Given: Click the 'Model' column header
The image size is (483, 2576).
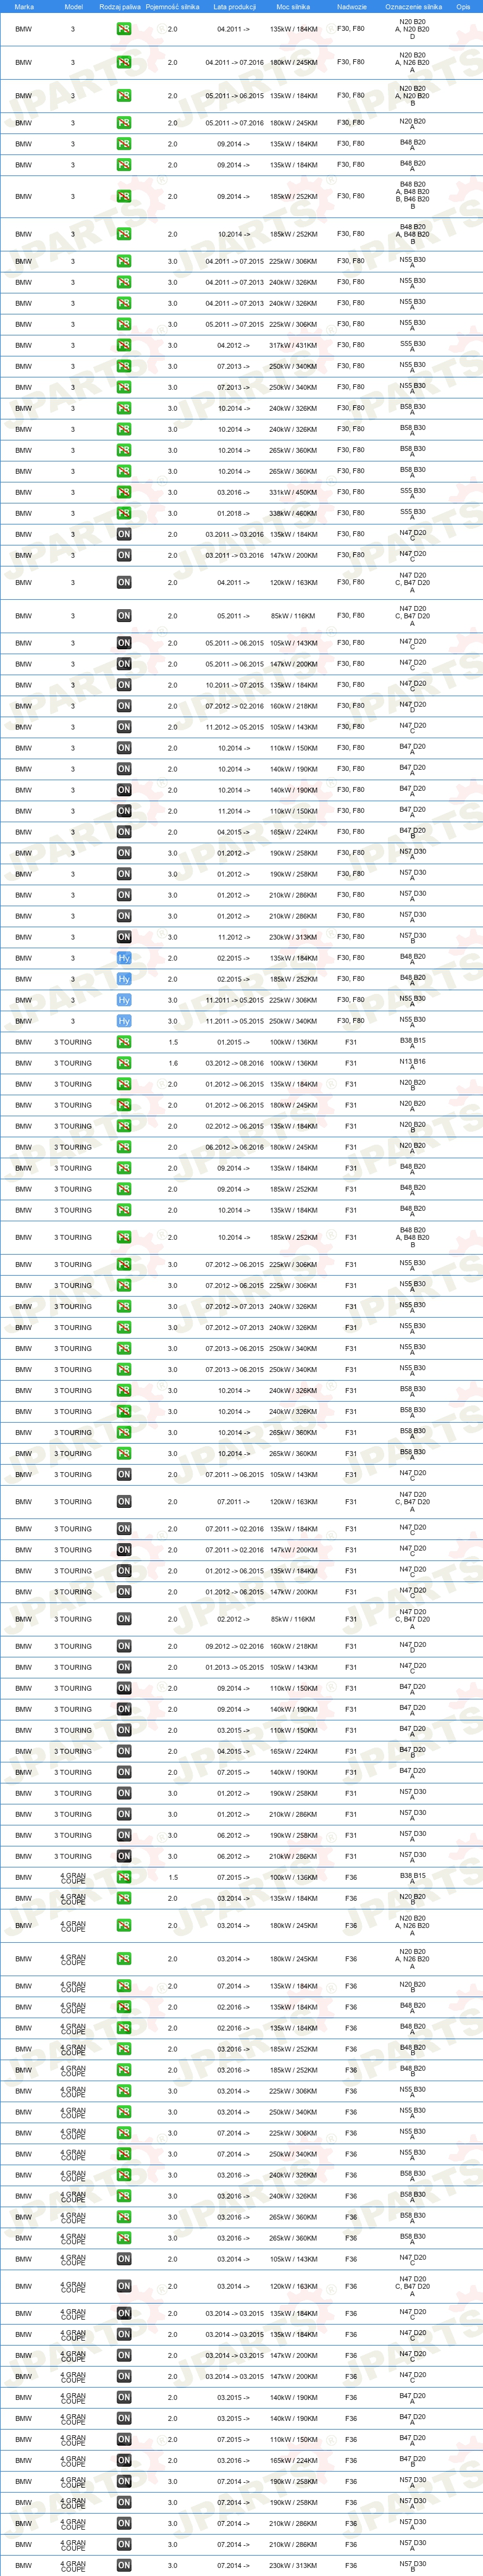Looking at the screenshot, I should 73,6.
